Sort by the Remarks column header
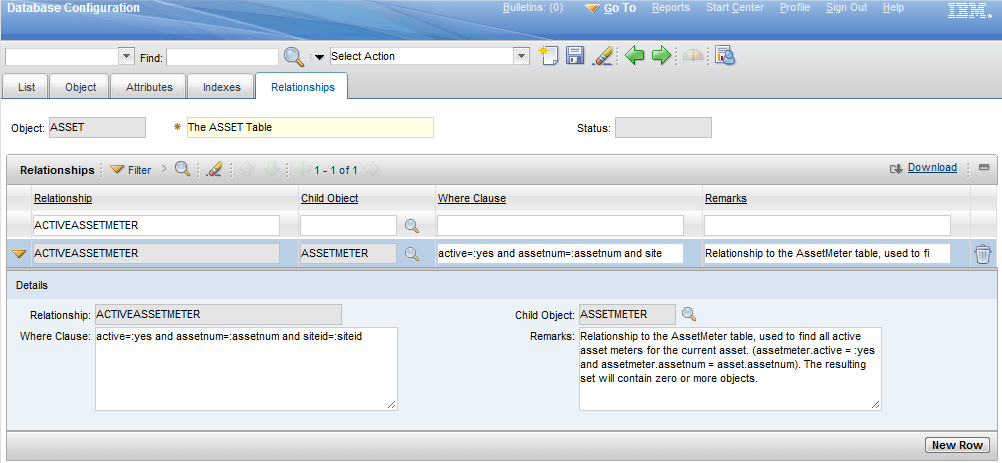The width and height of the screenshot is (1002, 463). click(726, 199)
